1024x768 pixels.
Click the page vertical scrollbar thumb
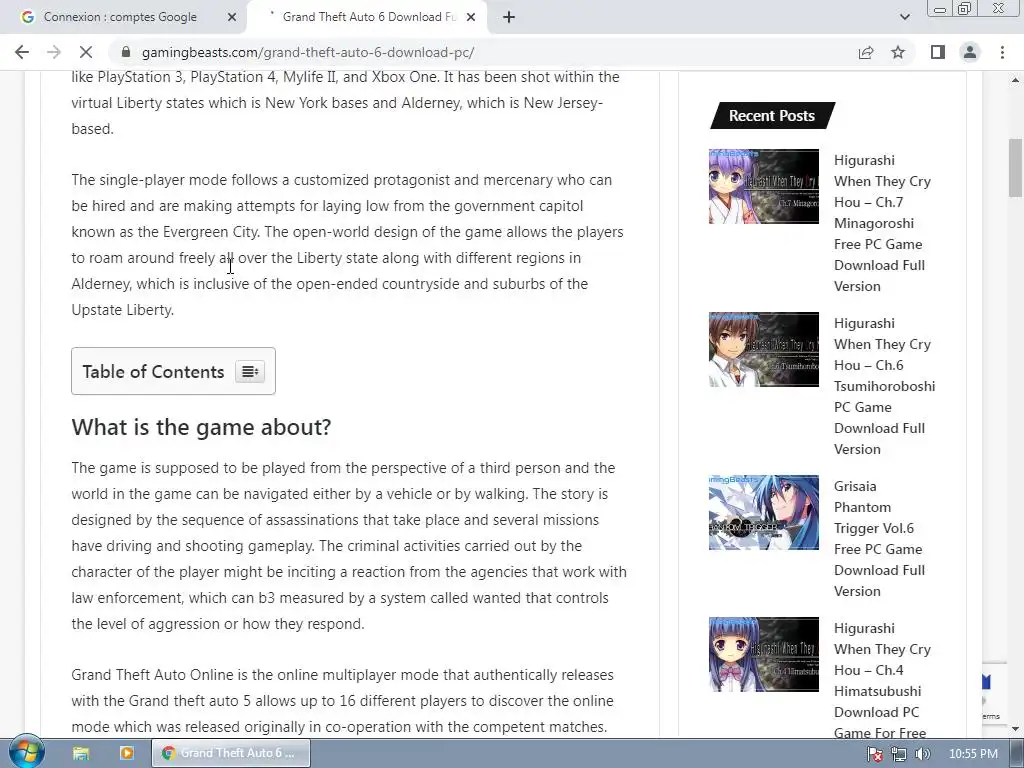1015,167
